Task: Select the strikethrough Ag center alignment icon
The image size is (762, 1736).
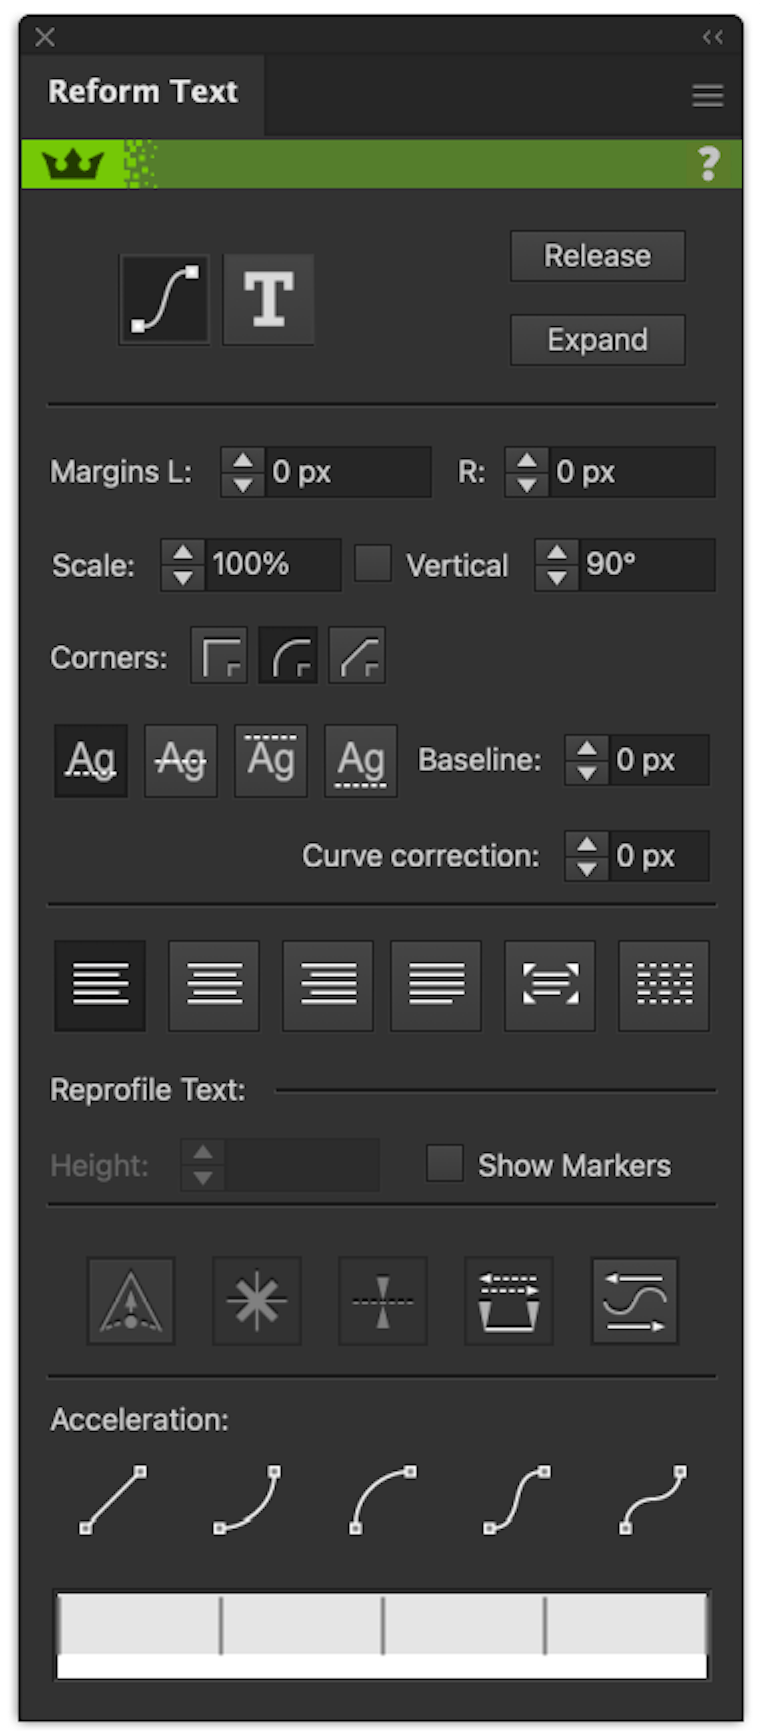Action: coord(181,761)
